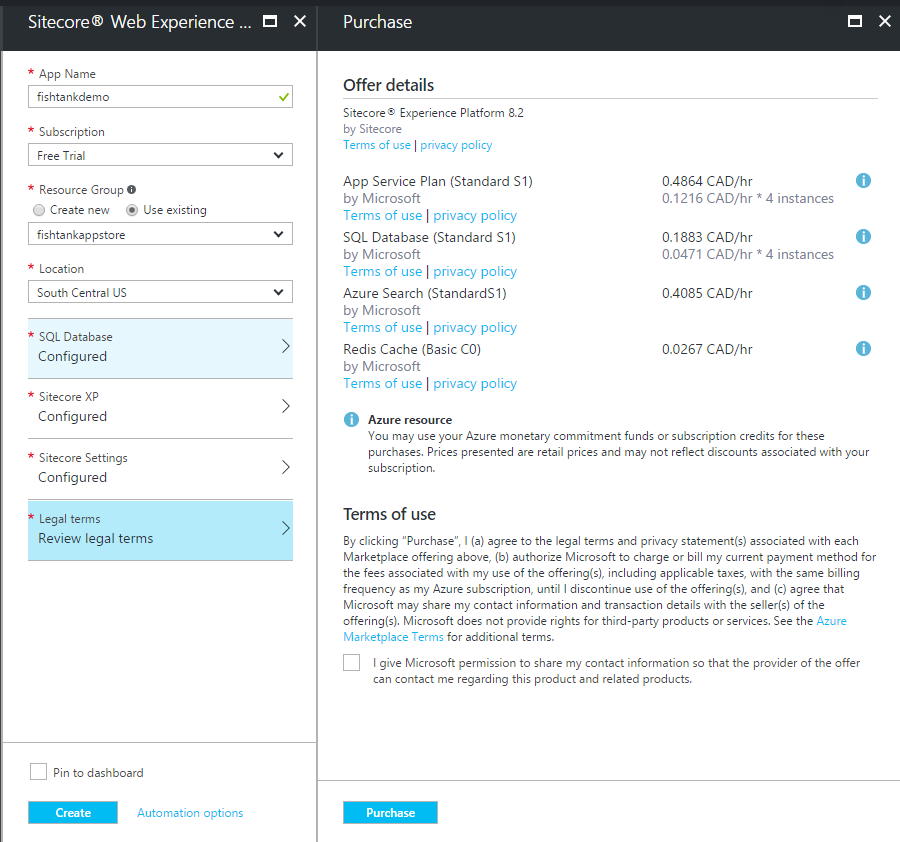Screen dimensions: 900x842
Task: Click the info icon for Azure Search
Action: point(863,293)
